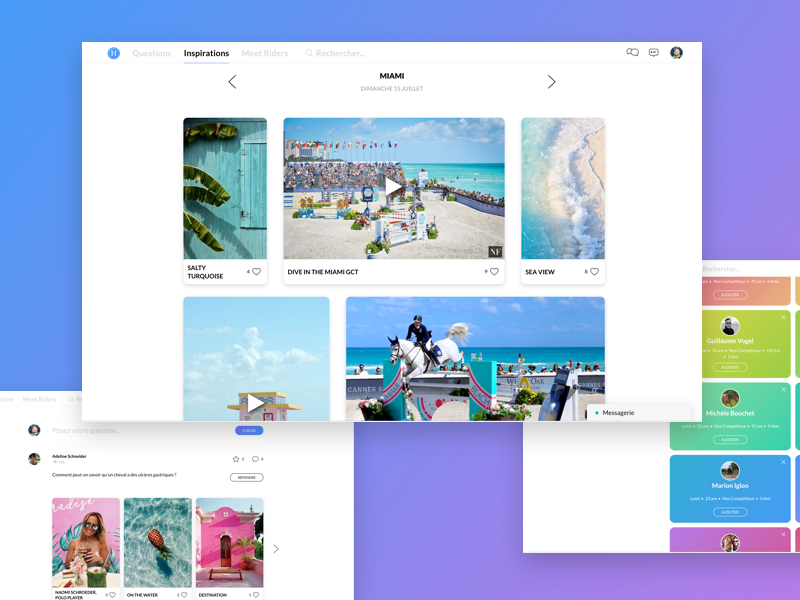Go to next city with right chevron
This screenshot has width=800, height=600.
coord(551,82)
